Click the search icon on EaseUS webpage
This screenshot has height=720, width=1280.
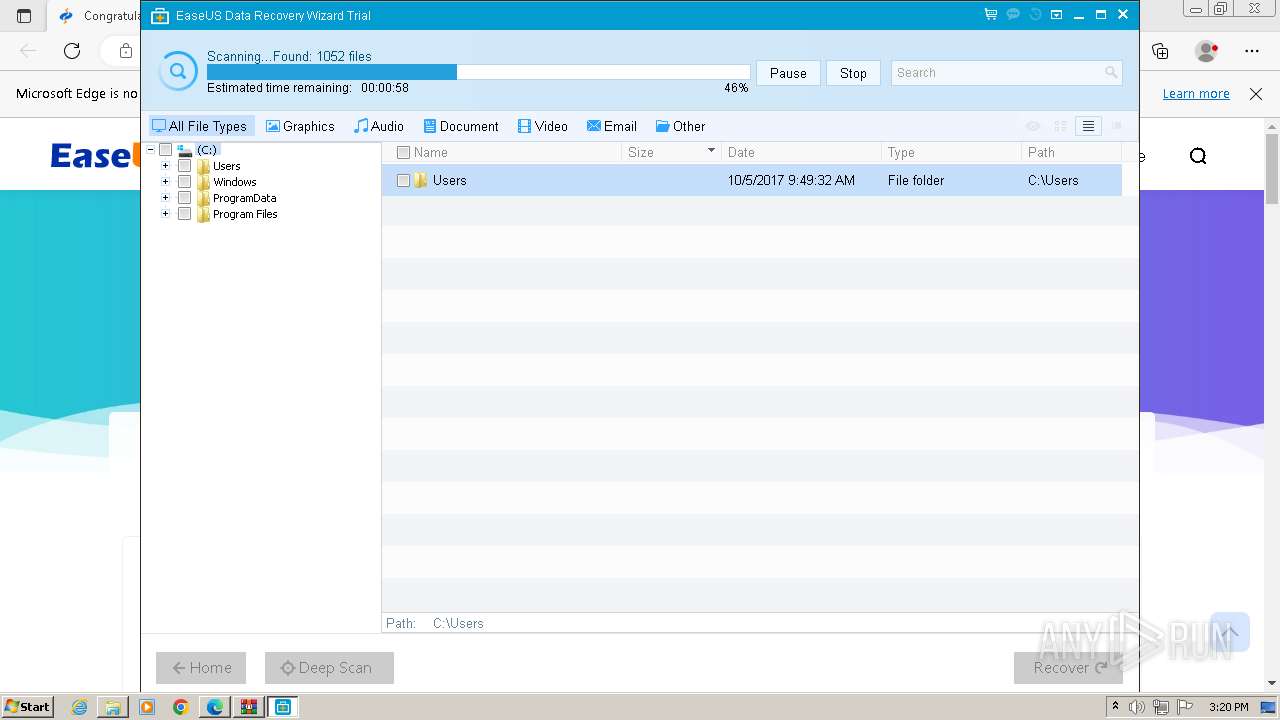pyautogui.click(x=1198, y=156)
